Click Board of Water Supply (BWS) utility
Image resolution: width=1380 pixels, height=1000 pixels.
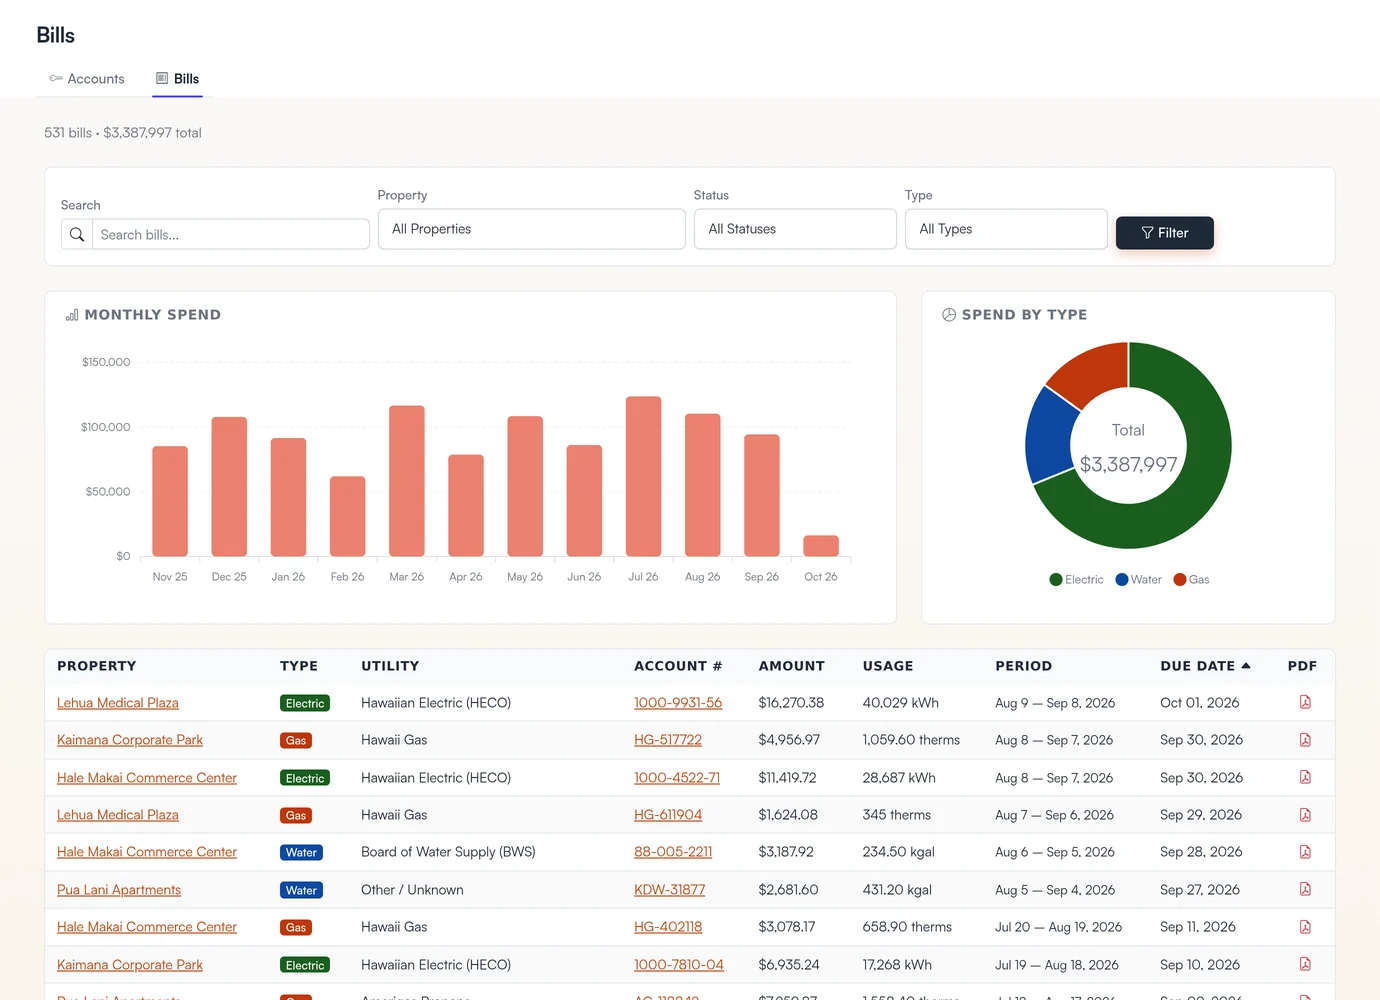click(448, 852)
